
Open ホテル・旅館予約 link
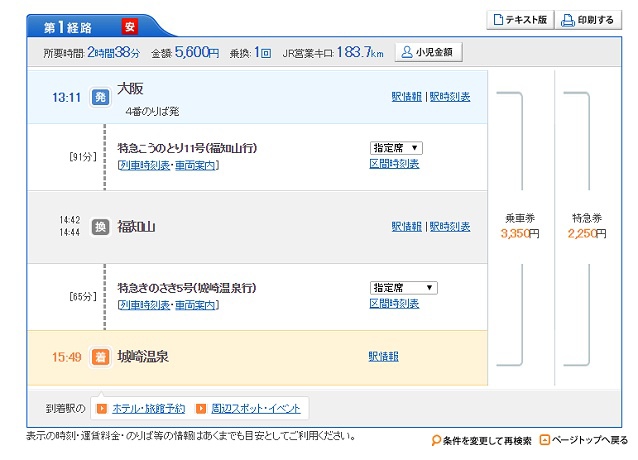149,408
